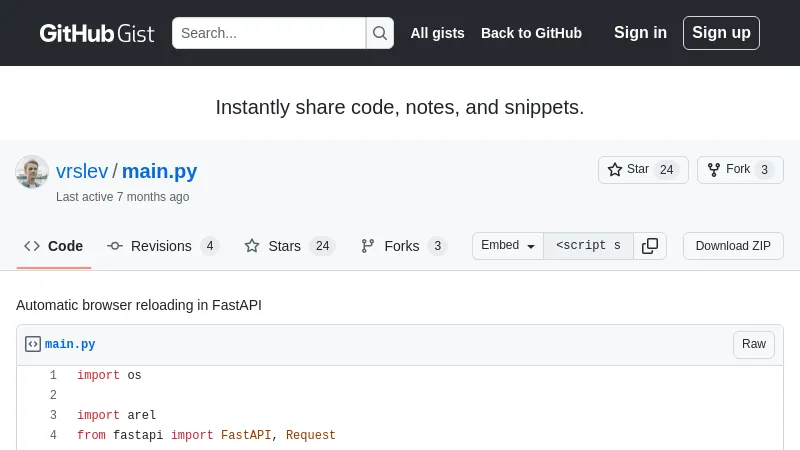Click the GitHub Gist logo
This screenshot has width=800, height=450.
point(97,33)
